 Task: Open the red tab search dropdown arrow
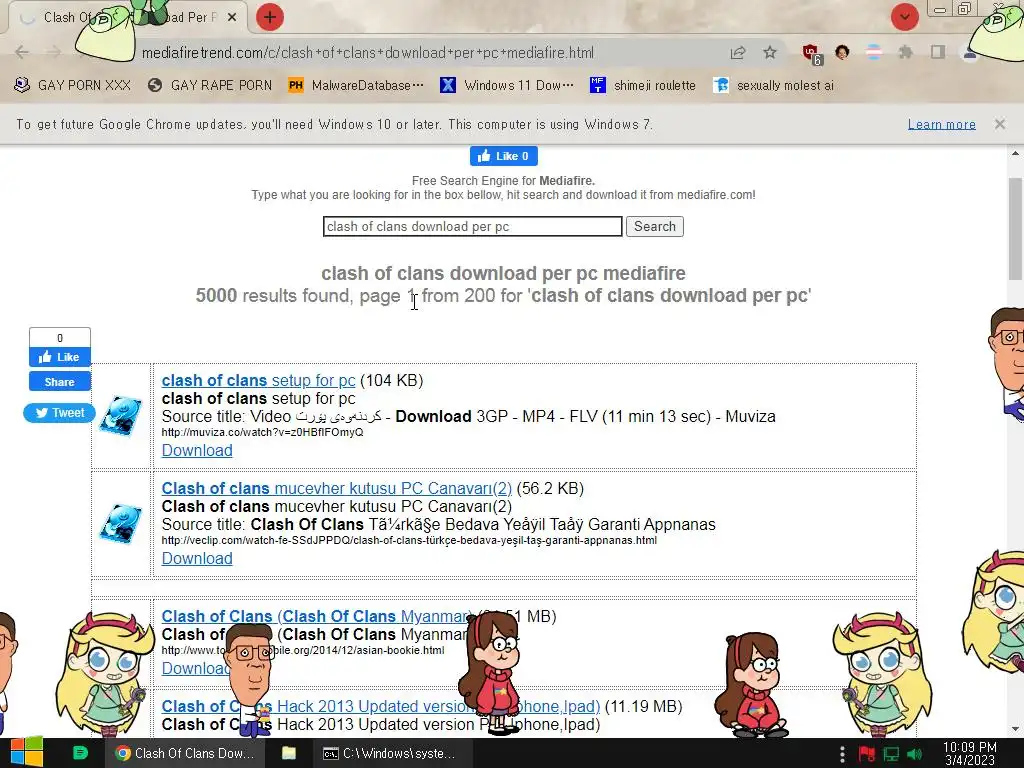904,17
